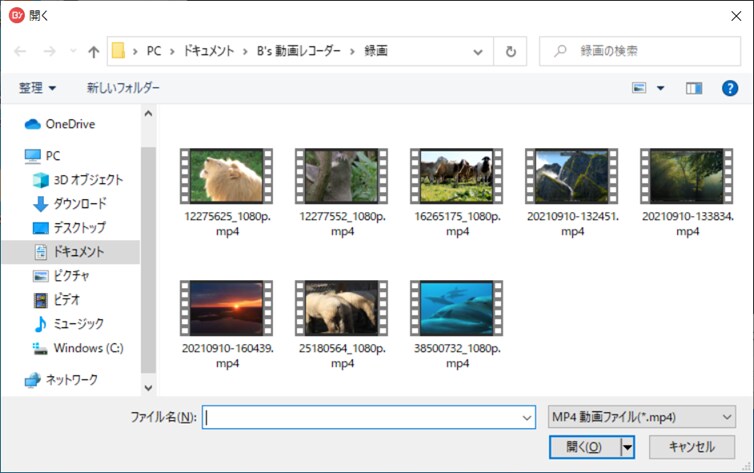The height and width of the screenshot is (473, 754).
Task: Open the view options dropdown arrow
Action: [x=660, y=88]
